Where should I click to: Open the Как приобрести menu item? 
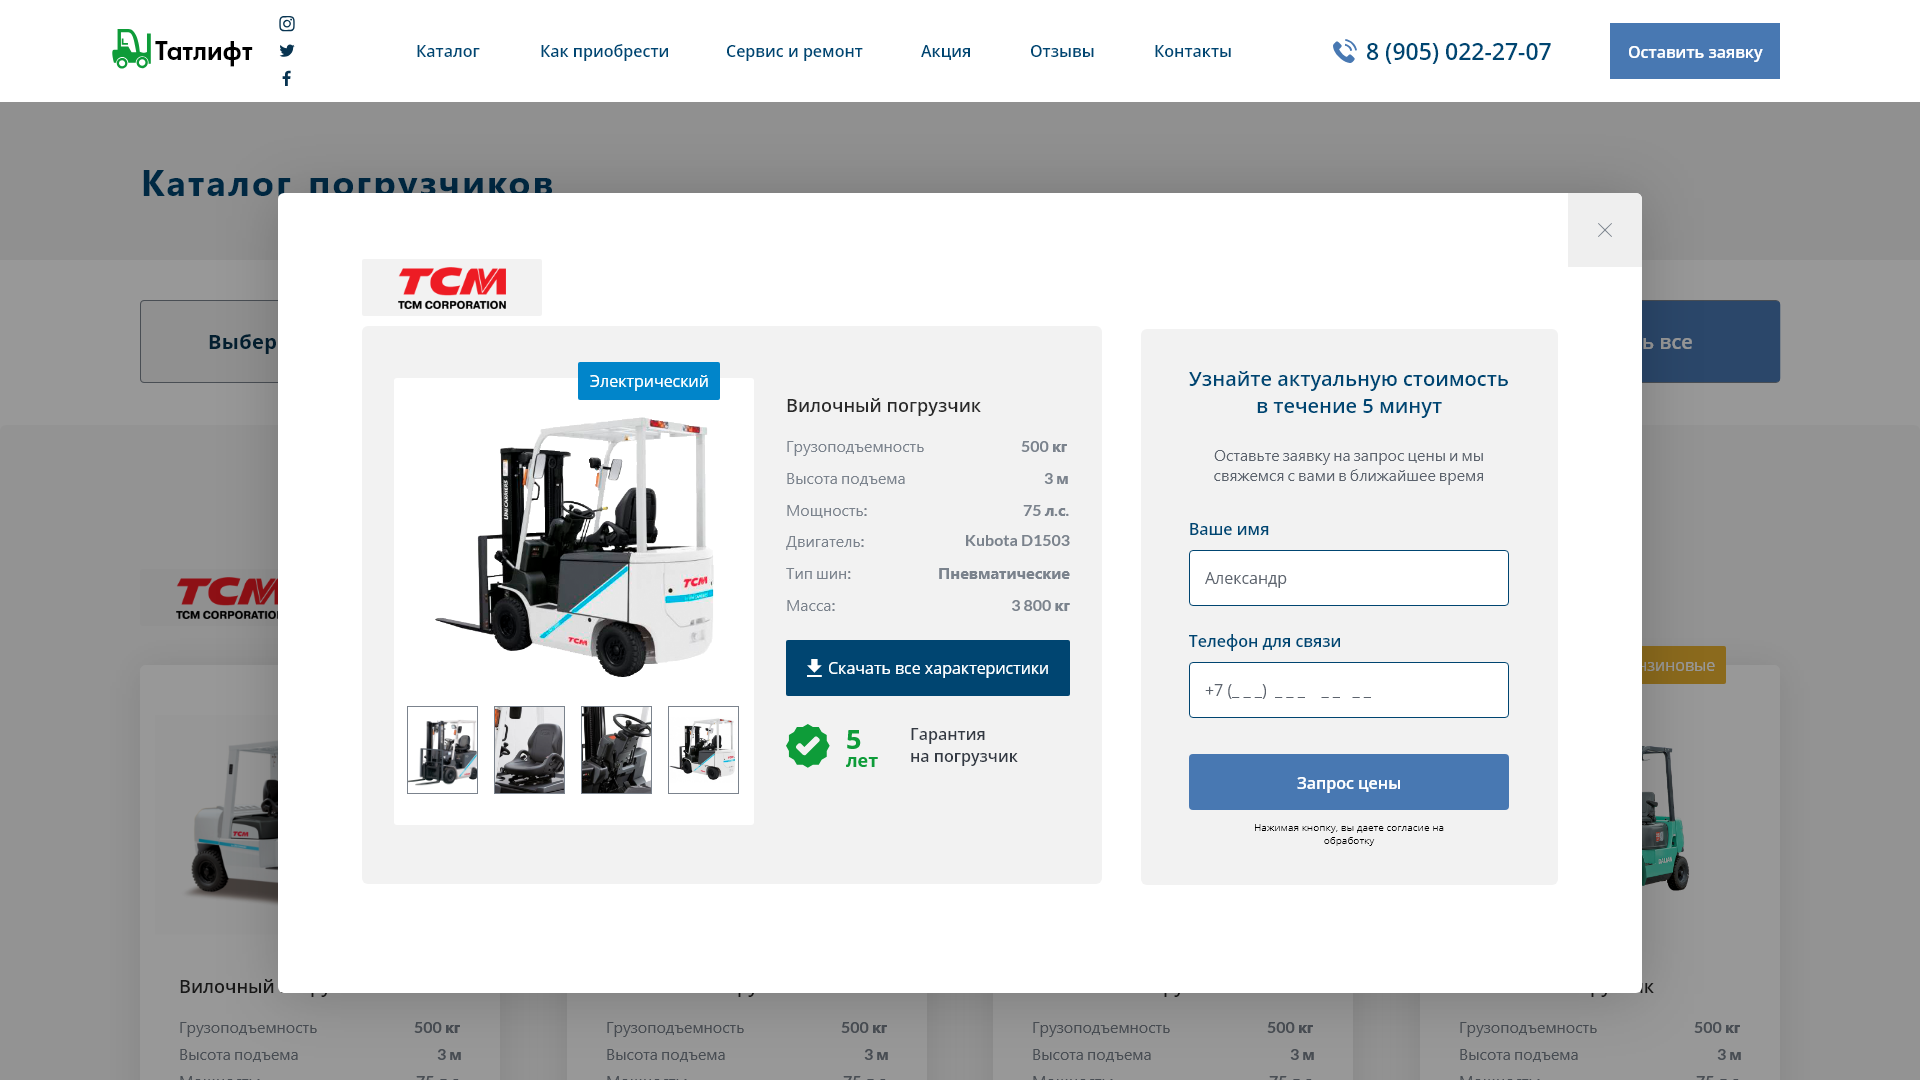pyautogui.click(x=604, y=51)
